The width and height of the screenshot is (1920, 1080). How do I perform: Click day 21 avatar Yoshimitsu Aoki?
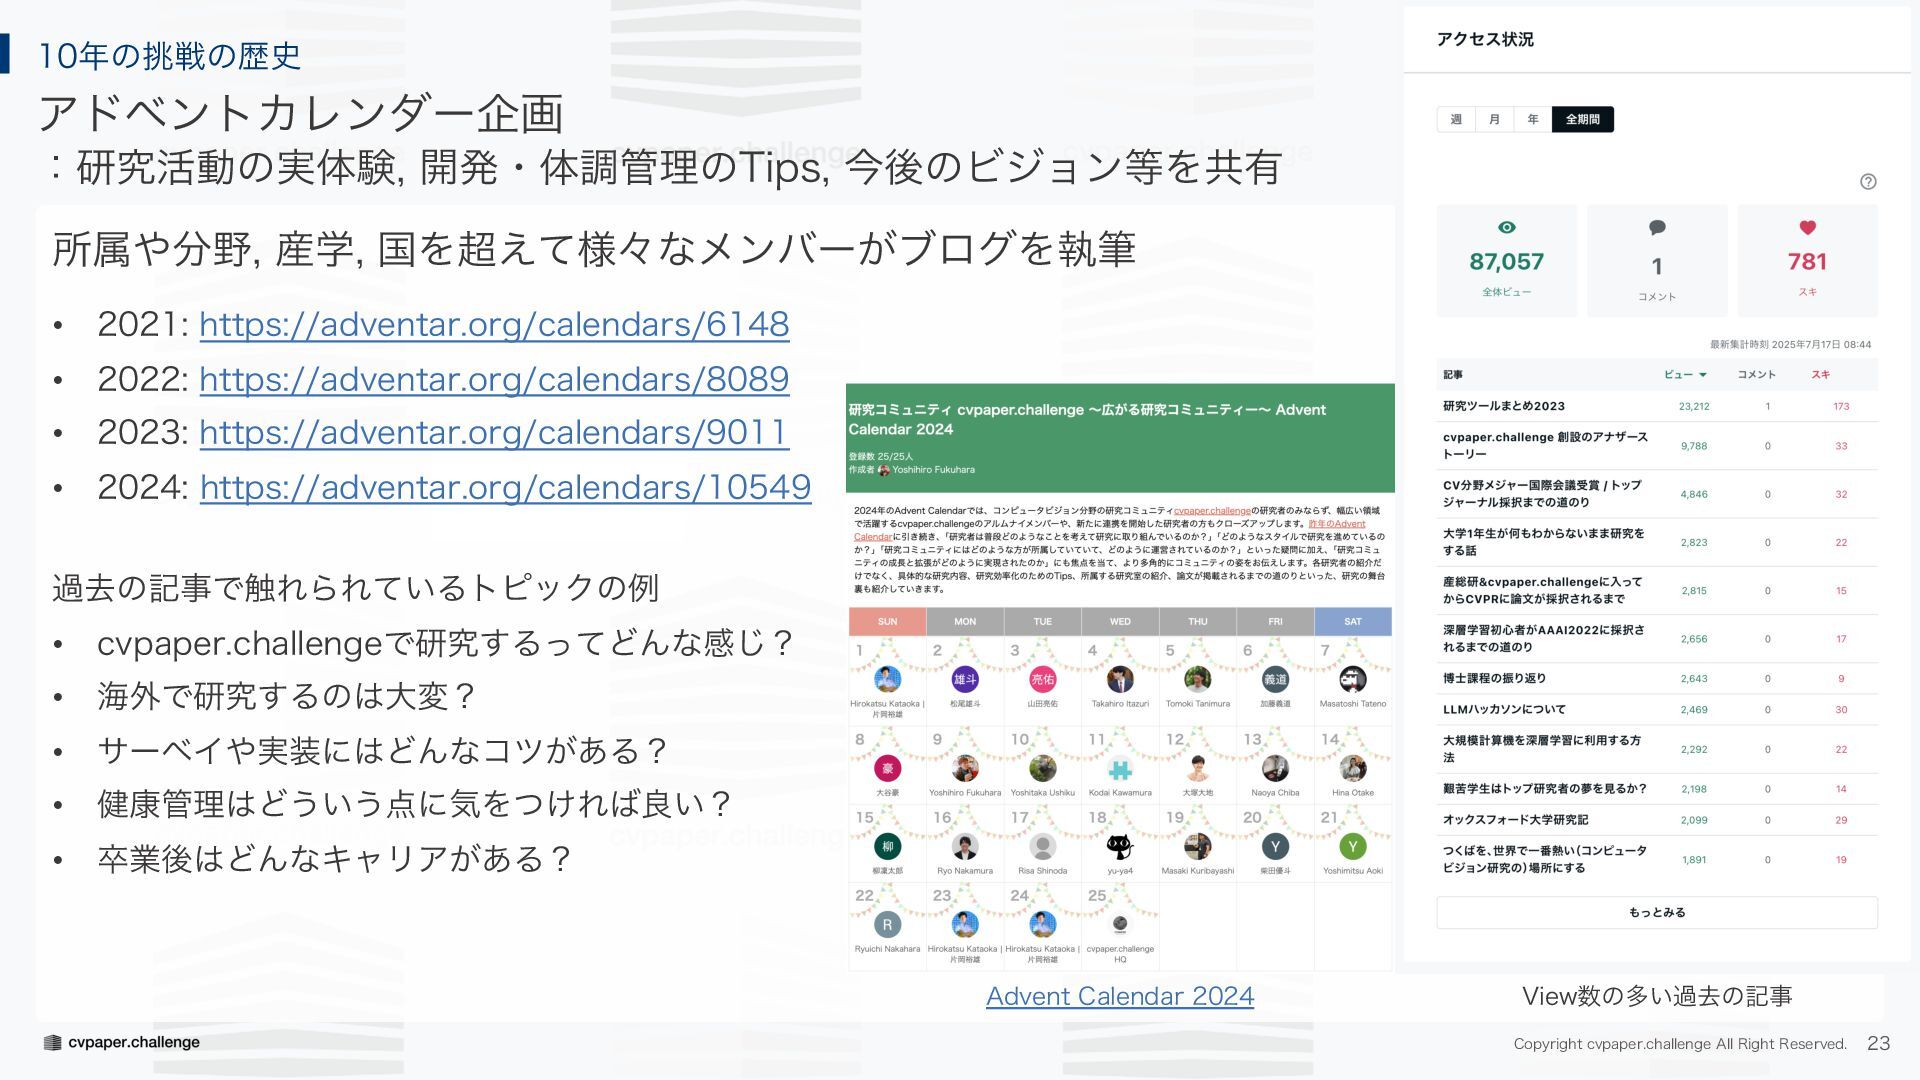(x=1352, y=847)
